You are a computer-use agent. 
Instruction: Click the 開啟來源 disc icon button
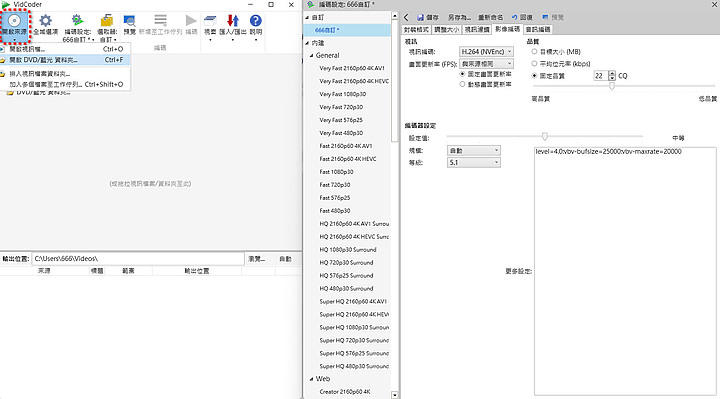pyautogui.click(x=15, y=26)
